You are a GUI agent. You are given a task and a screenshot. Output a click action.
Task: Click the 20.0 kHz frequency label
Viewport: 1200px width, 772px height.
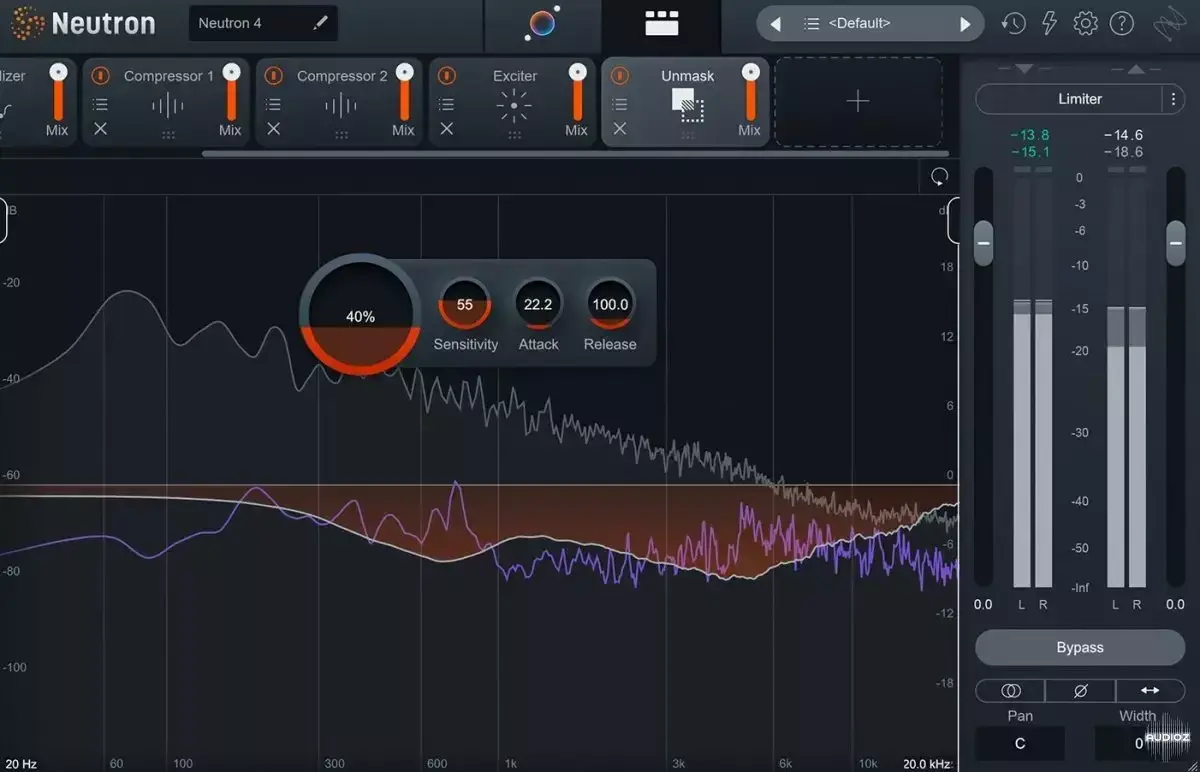tap(927, 763)
